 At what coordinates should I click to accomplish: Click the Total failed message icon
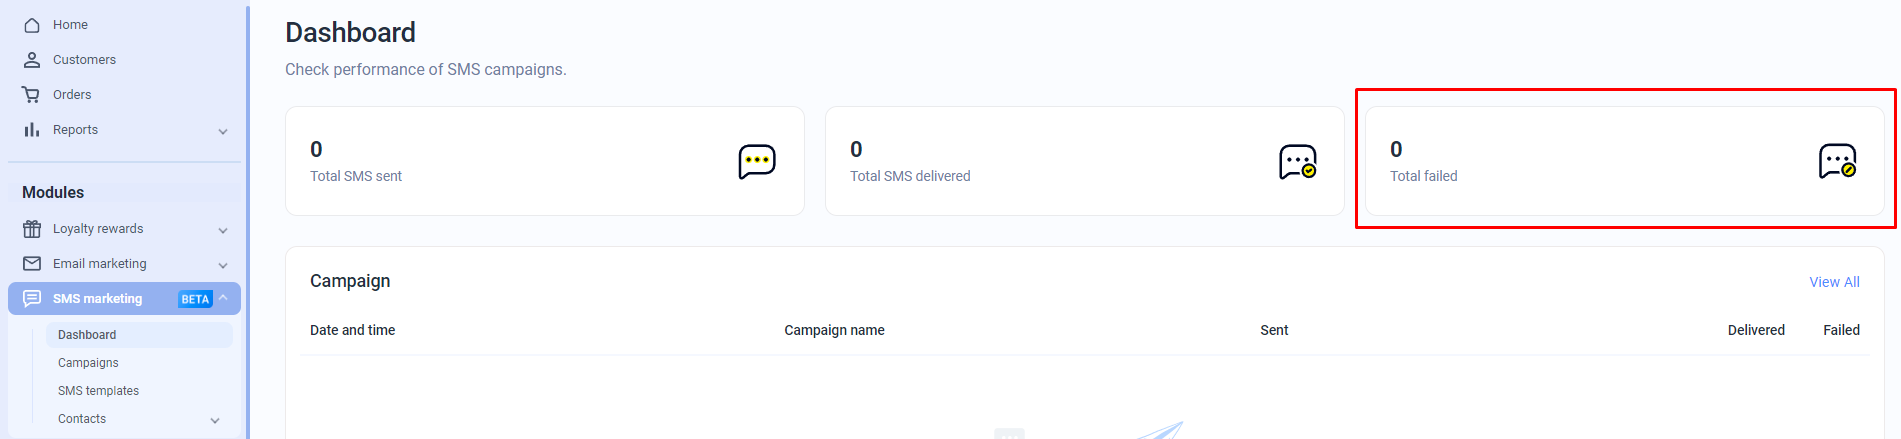pyautogui.click(x=1837, y=161)
